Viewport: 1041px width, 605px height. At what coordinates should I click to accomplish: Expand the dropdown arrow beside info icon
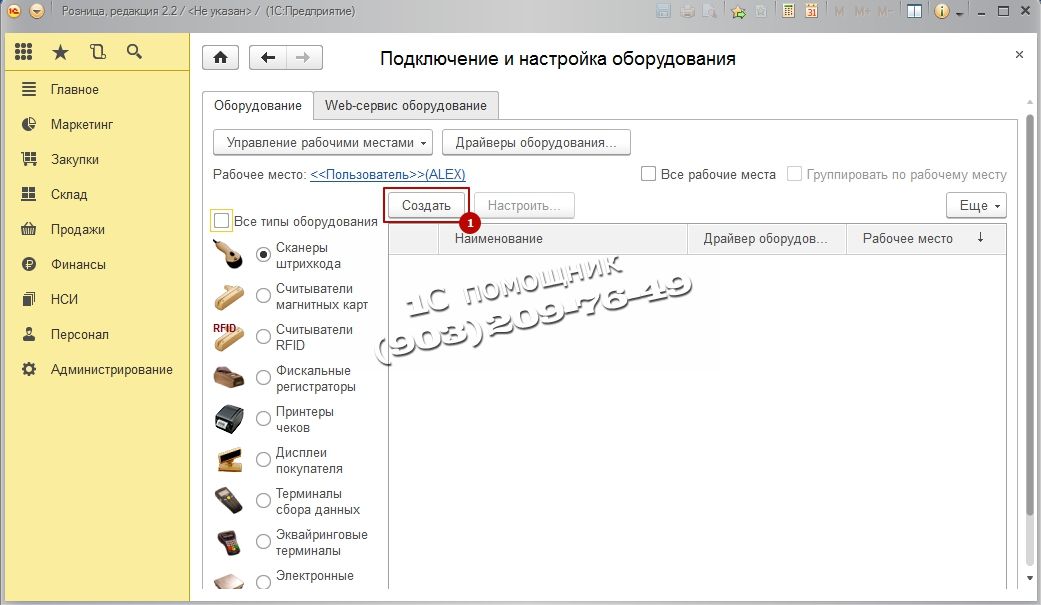(960, 13)
